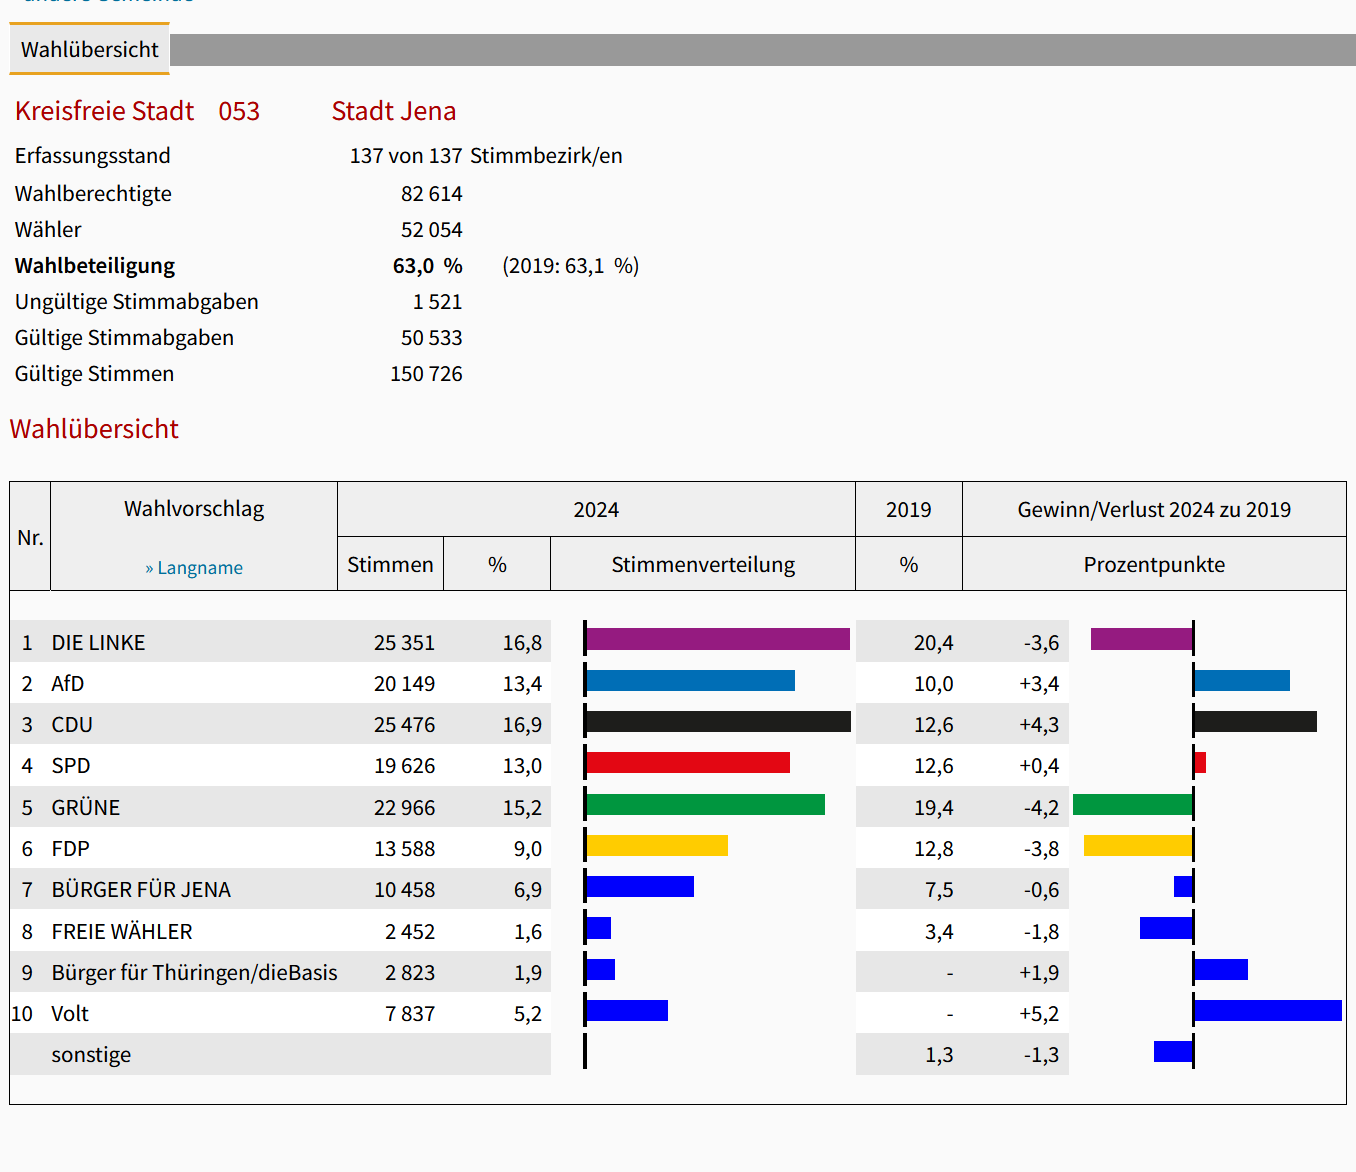Image resolution: width=1356 pixels, height=1172 pixels.
Task: Click the -3,8 change value for FDP
Action: click(1041, 849)
